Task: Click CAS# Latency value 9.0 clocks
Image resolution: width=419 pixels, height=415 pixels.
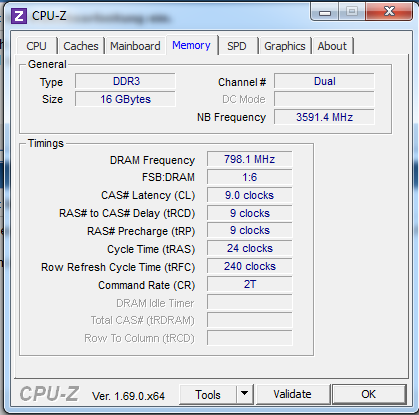Action: click(x=250, y=195)
